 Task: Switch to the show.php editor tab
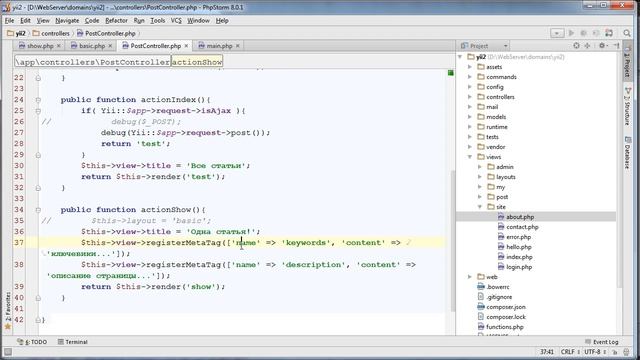coord(40,46)
